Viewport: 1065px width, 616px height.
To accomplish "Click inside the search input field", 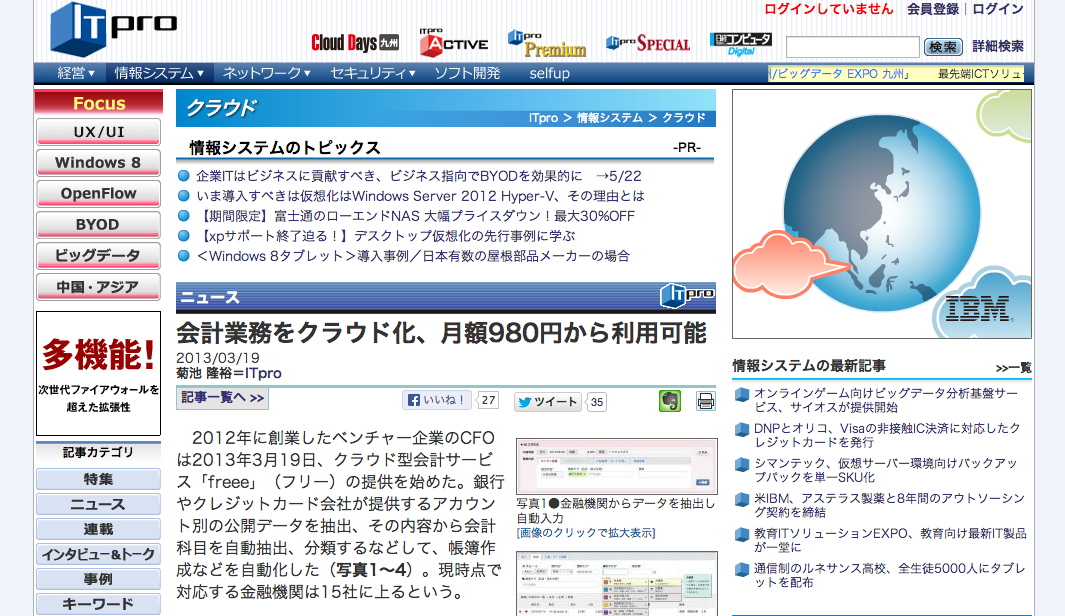I will pyautogui.click(x=852, y=46).
